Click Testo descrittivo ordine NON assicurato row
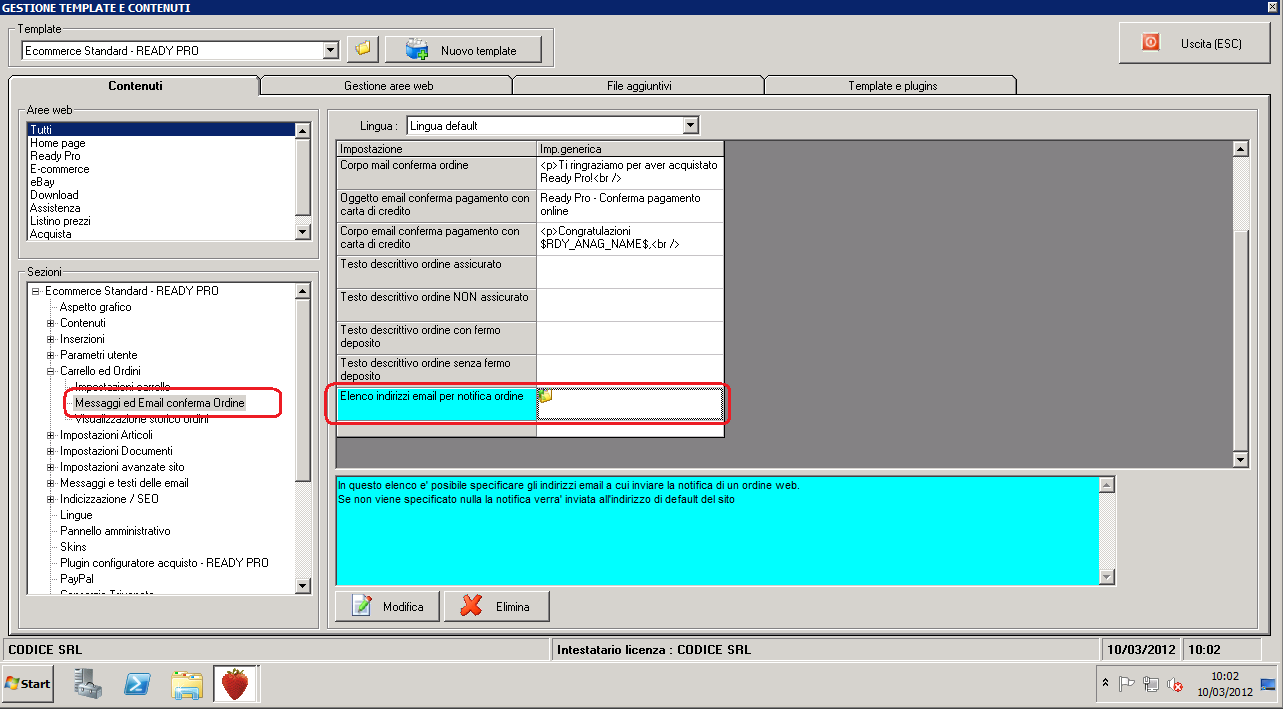Viewport: 1283px width, 709px height. (530, 305)
